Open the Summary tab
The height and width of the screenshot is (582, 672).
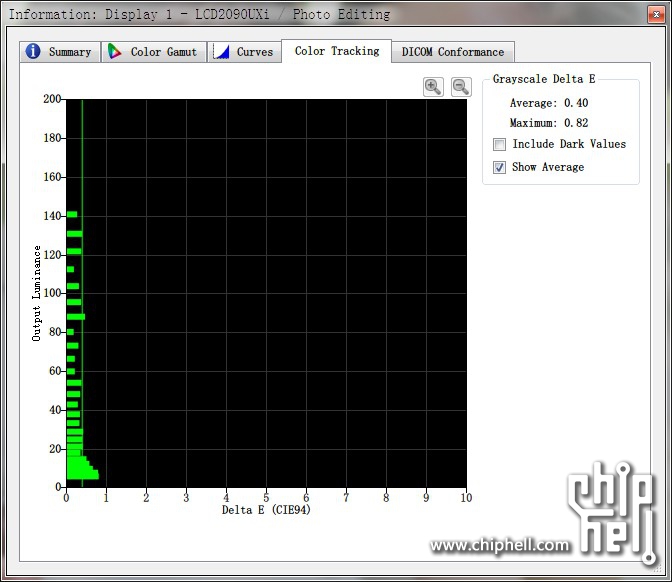point(60,52)
